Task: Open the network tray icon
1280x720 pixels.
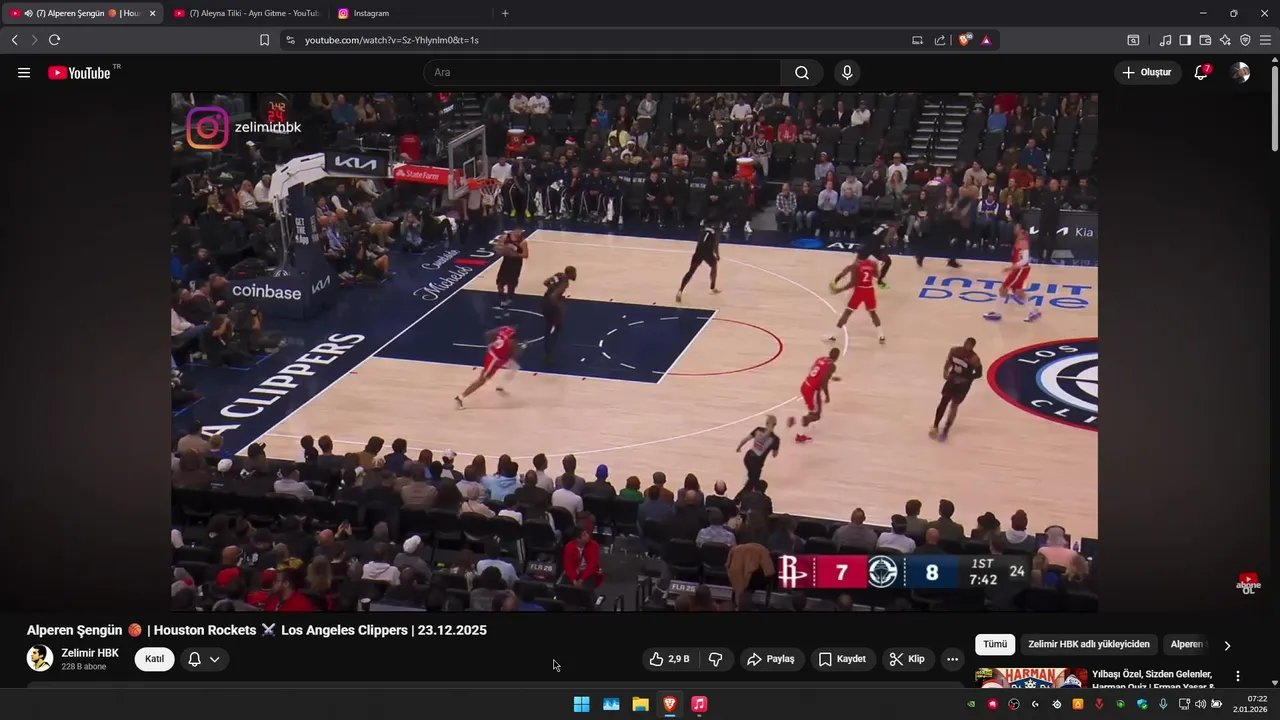Action: click(x=1184, y=704)
